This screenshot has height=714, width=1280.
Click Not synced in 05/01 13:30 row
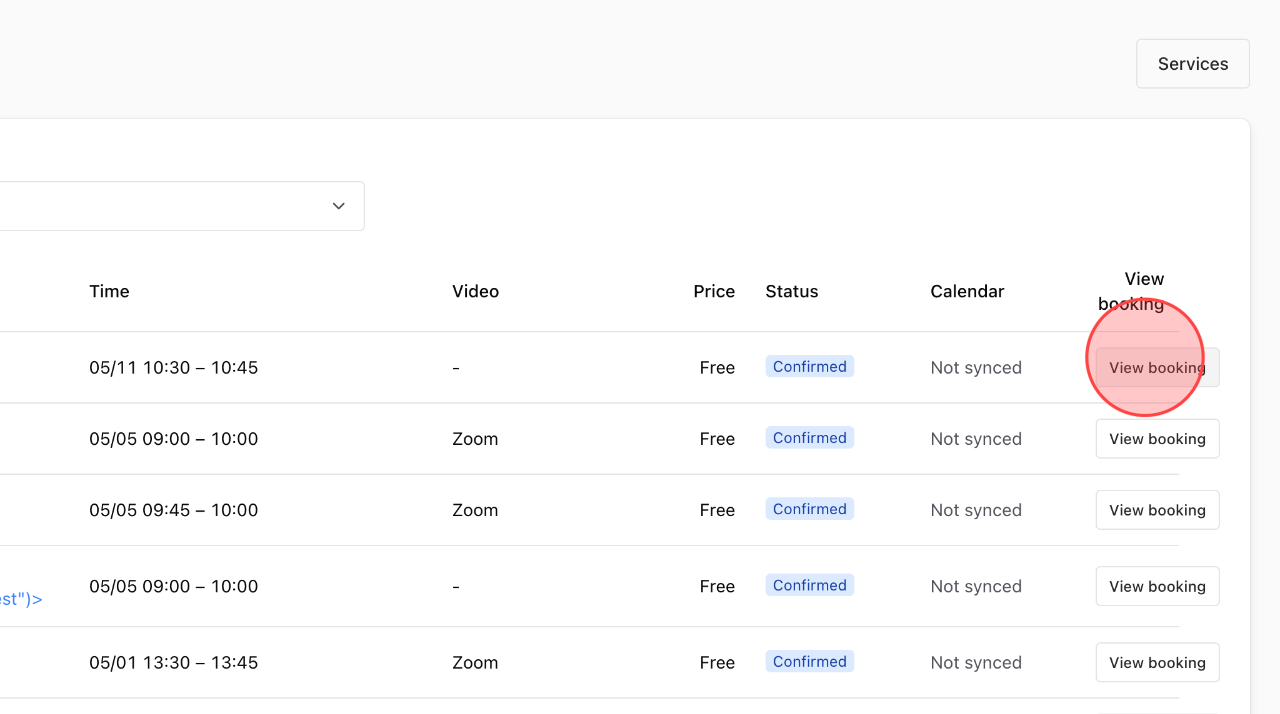point(976,662)
